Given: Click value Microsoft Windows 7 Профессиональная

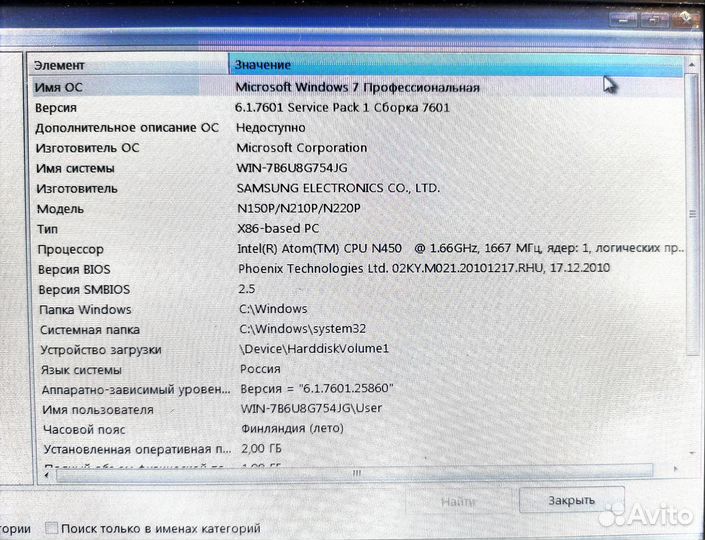Looking at the screenshot, I should [x=357, y=87].
